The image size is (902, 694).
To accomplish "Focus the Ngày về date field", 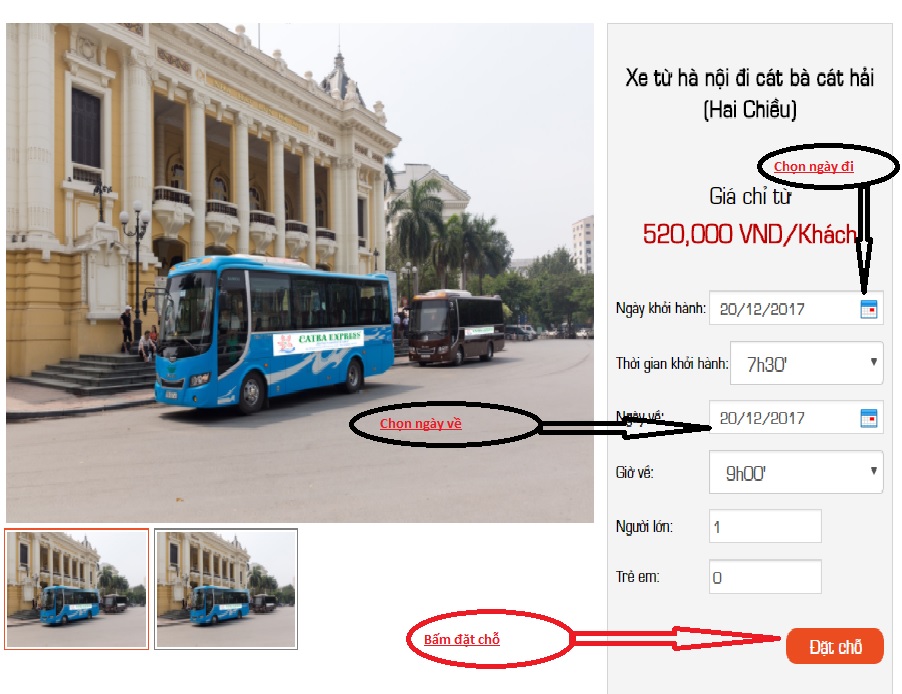I will click(796, 417).
